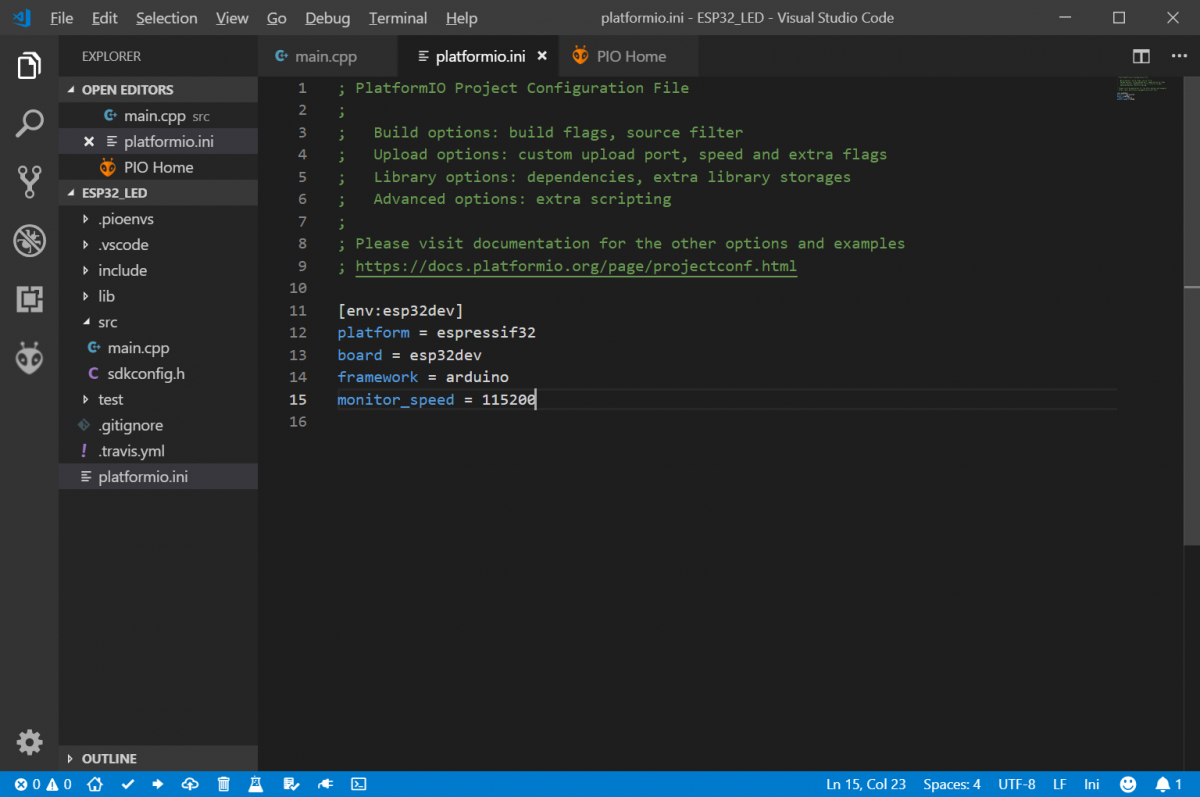The height and width of the screenshot is (797, 1200).
Task: Click the upload to remote cloud icon
Action: [x=190, y=784]
